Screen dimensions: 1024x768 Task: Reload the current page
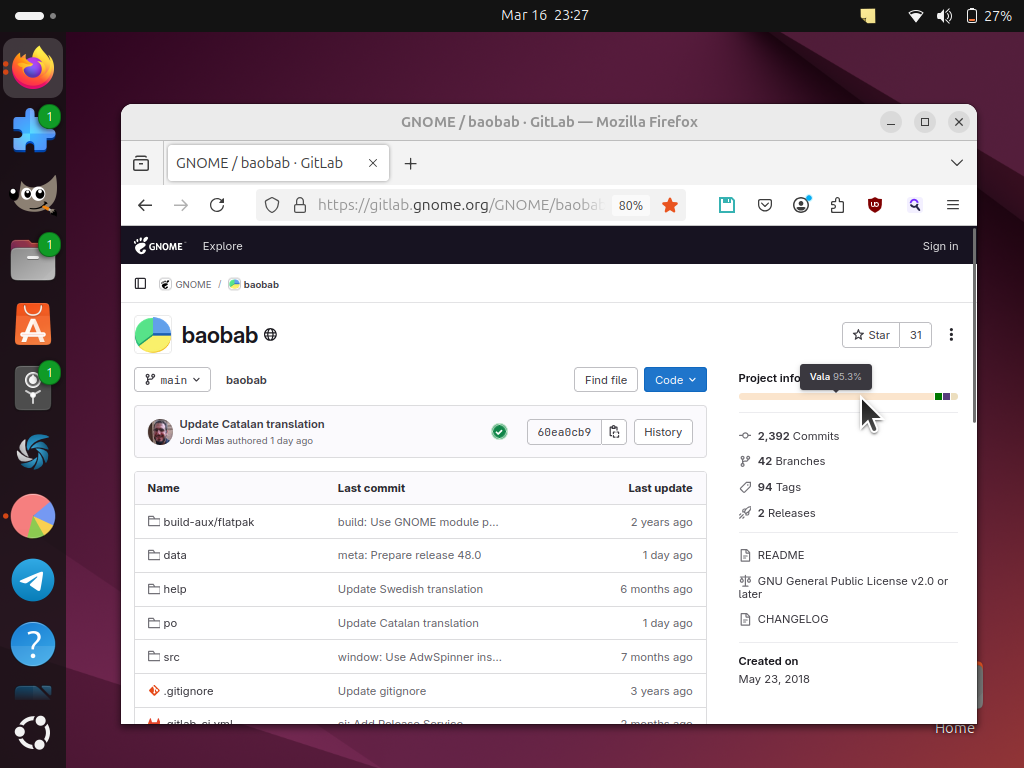tap(217, 205)
